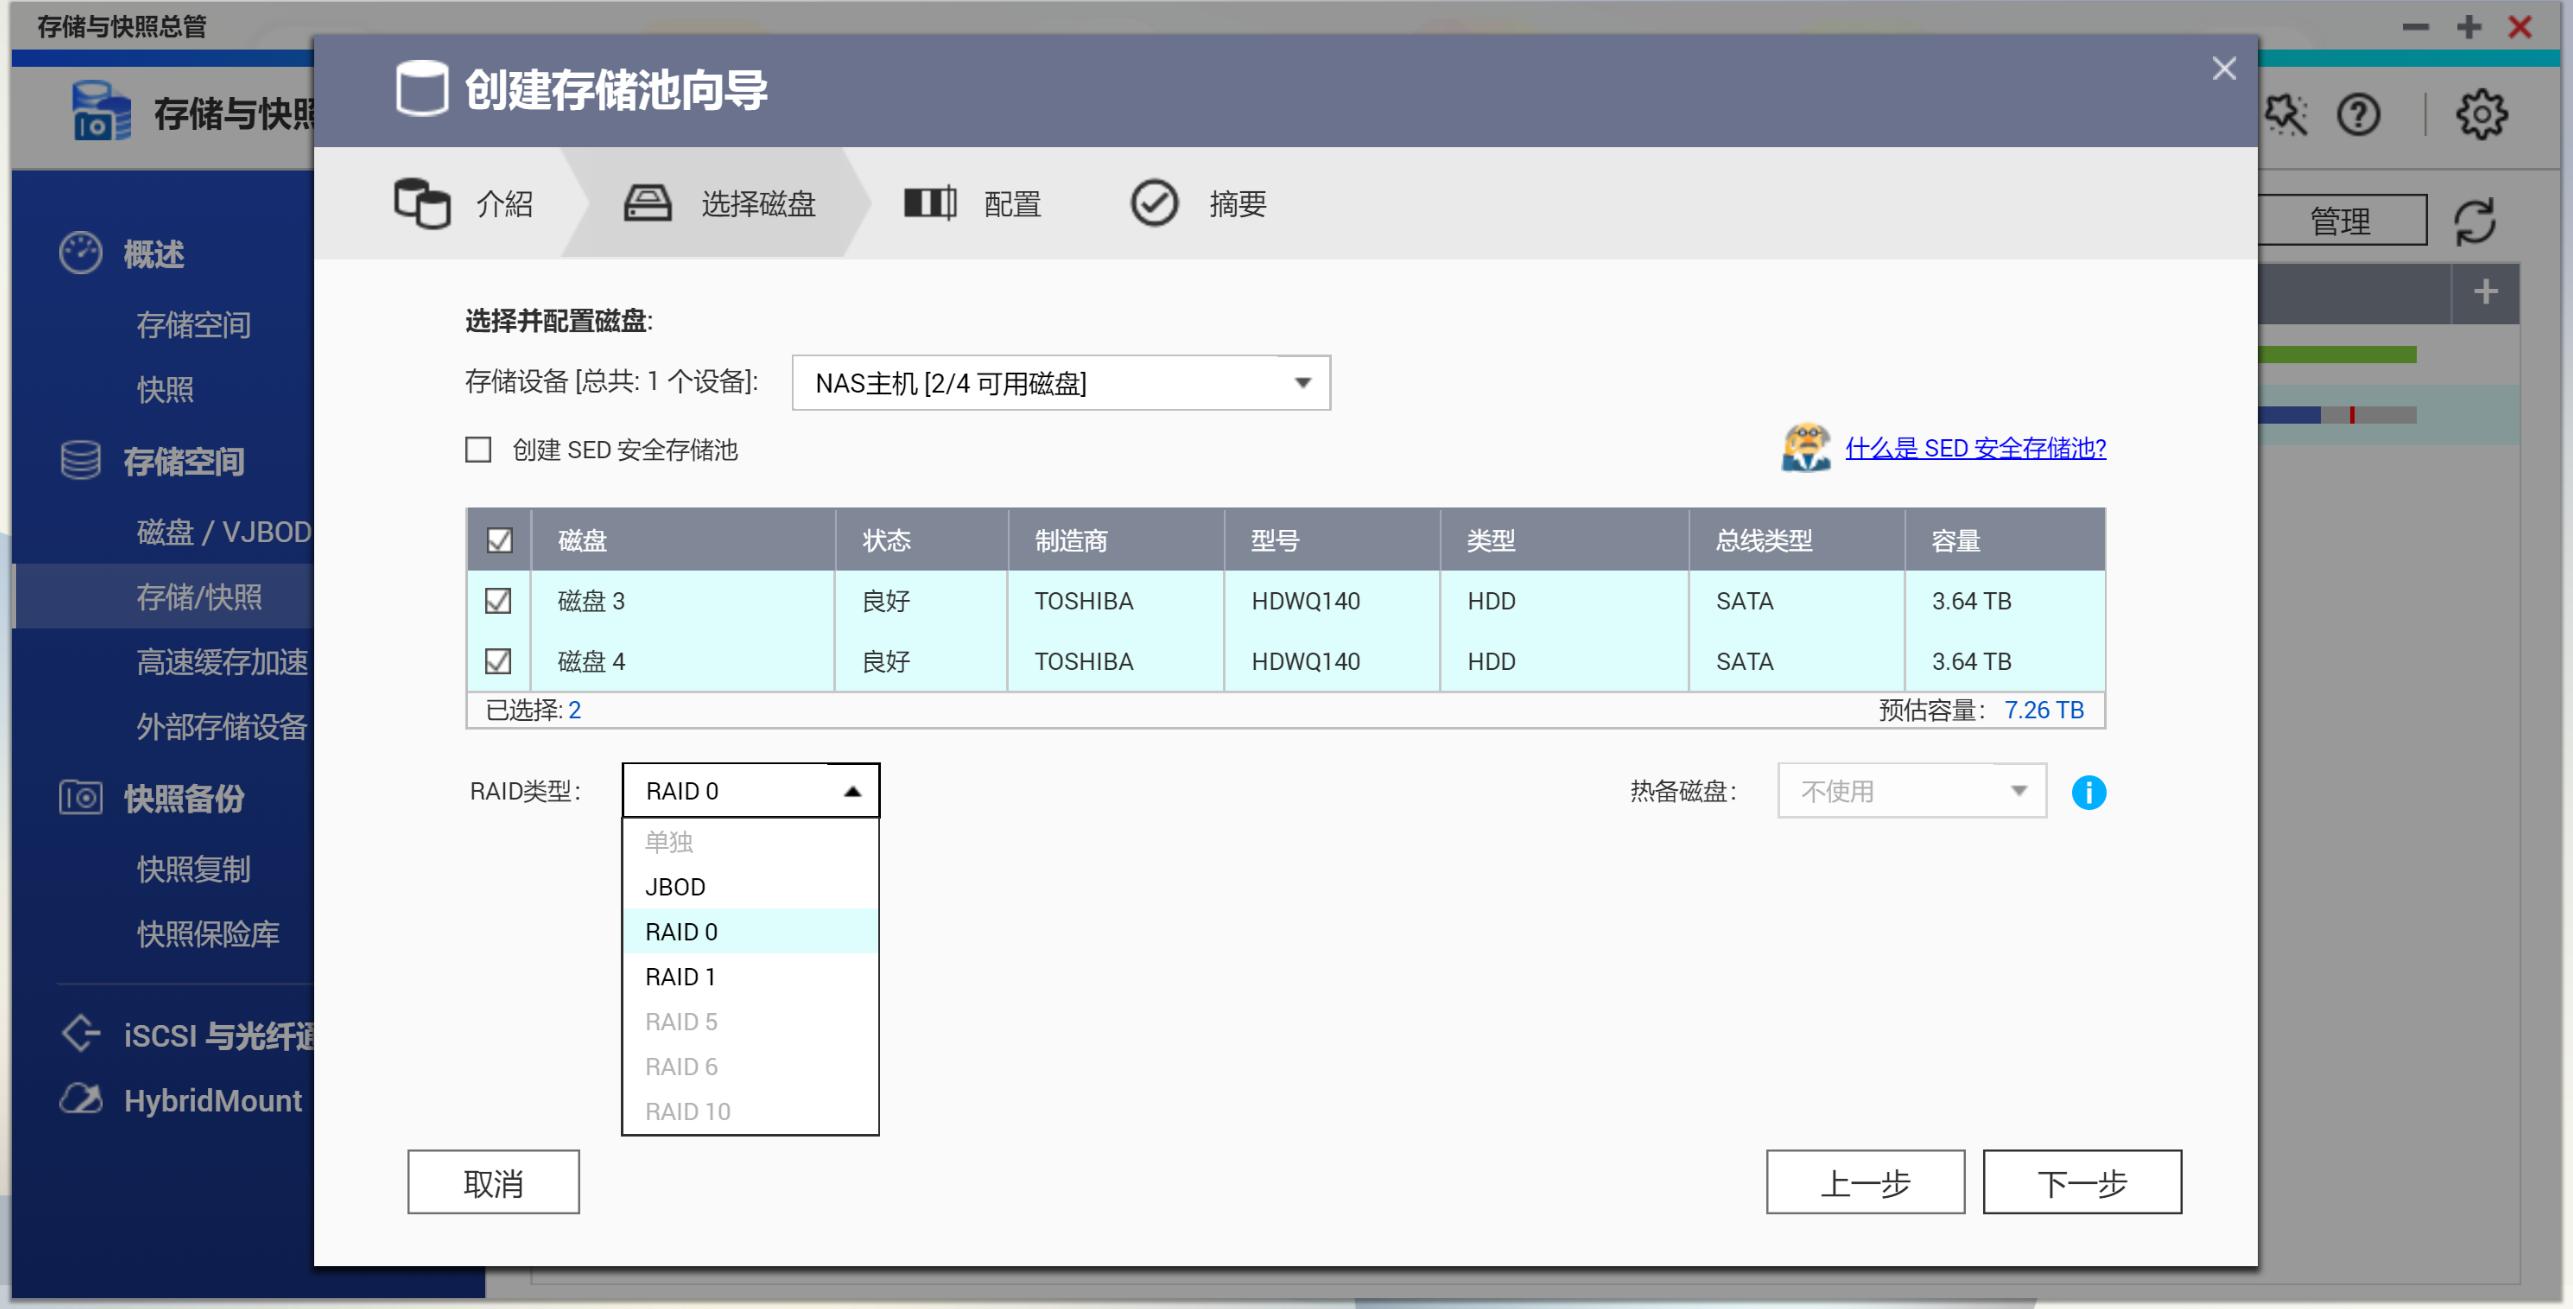Toggle the select-all checkbox in table header
Image resolution: width=2573 pixels, height=1309 pixels.
coord(500,540)
